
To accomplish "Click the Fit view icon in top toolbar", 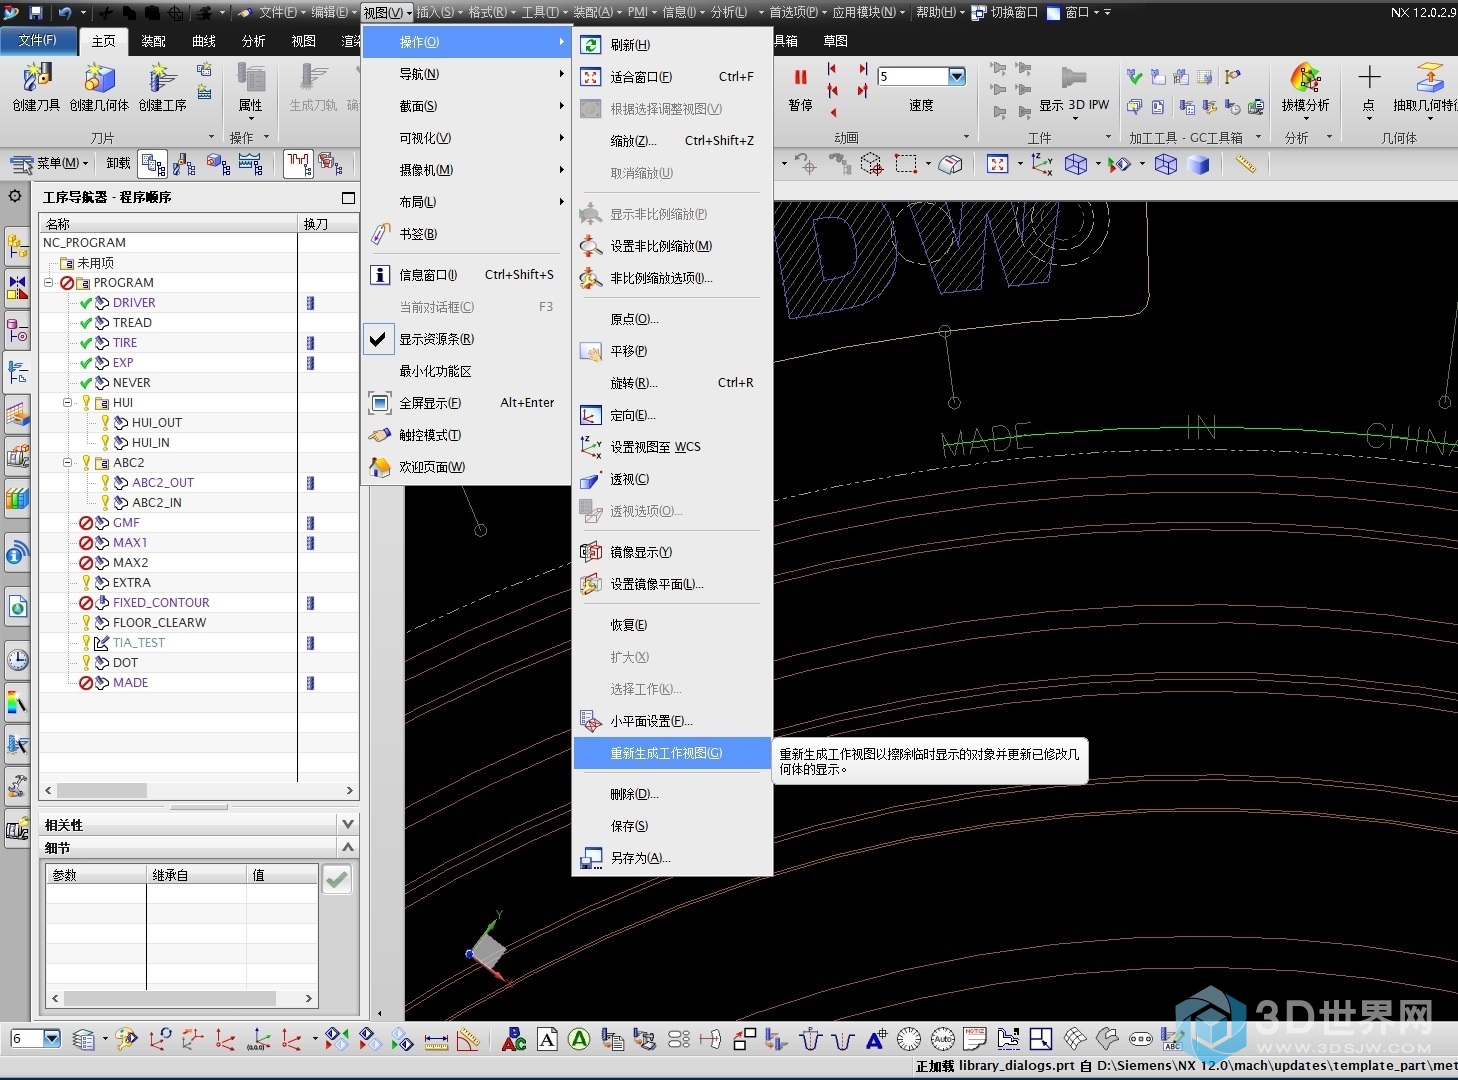I will click(997, 164).
